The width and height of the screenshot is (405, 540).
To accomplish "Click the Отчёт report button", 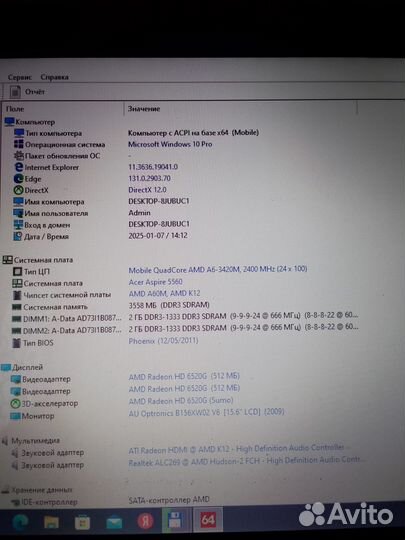I will tap(27, 92).
